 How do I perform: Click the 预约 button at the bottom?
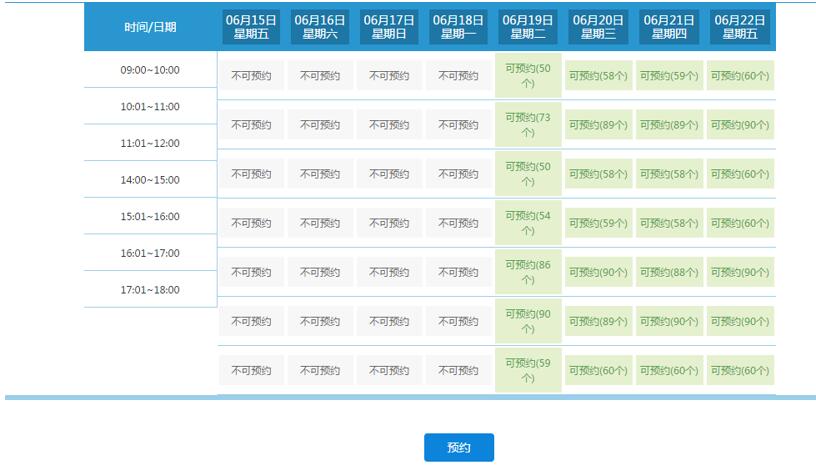pyautogui.click(x=458, y=448)
